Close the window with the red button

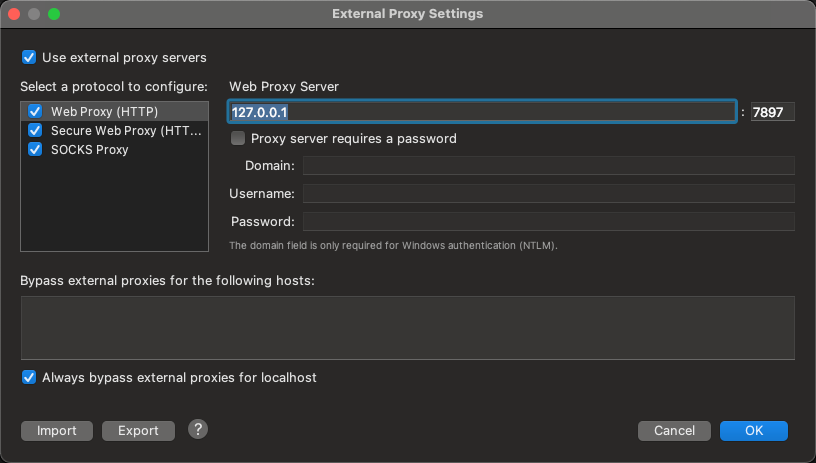14,14
